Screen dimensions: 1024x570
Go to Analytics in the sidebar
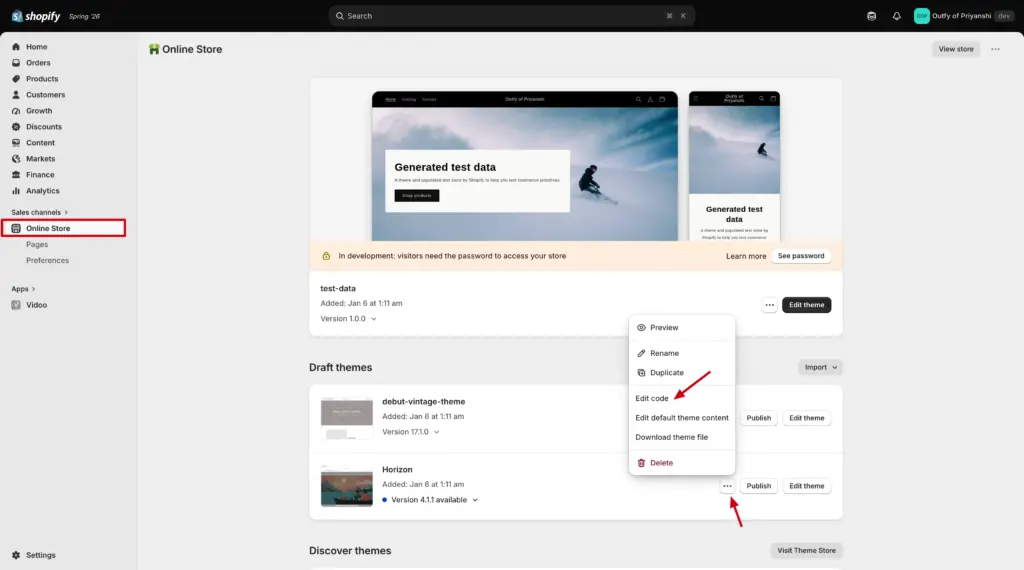click(x=42, y=191)
